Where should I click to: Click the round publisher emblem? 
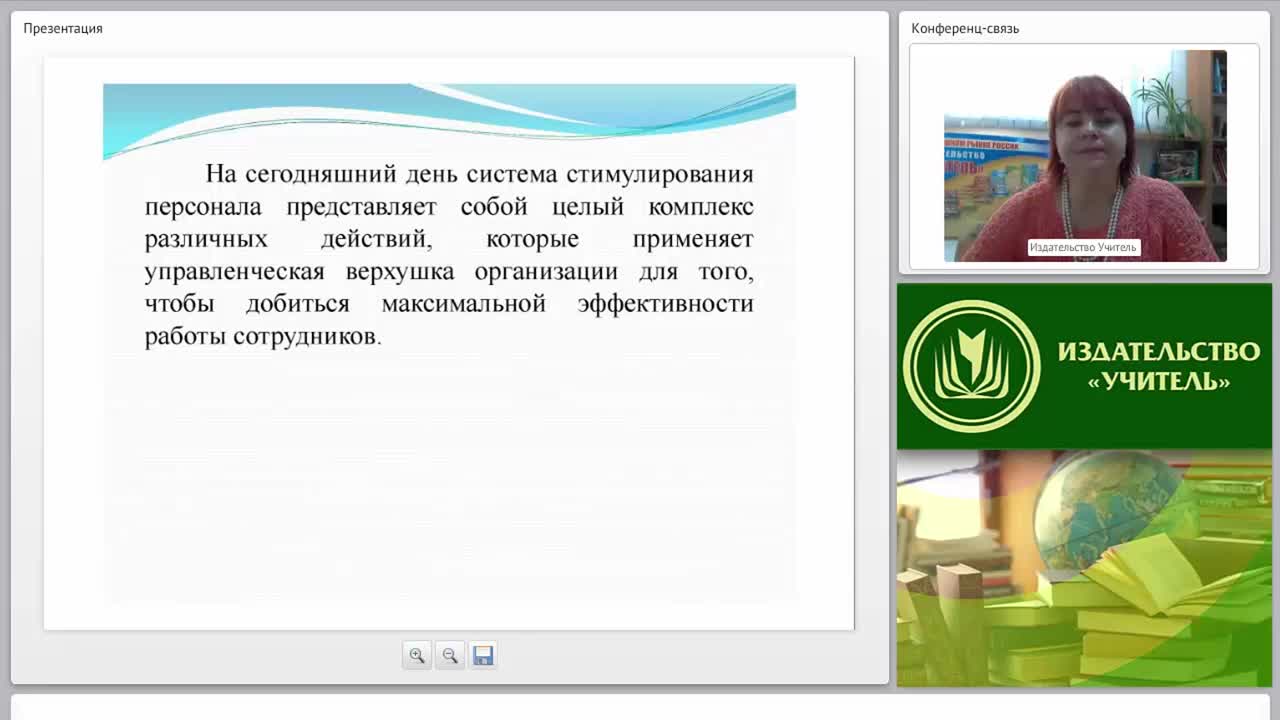pos(971,366)
